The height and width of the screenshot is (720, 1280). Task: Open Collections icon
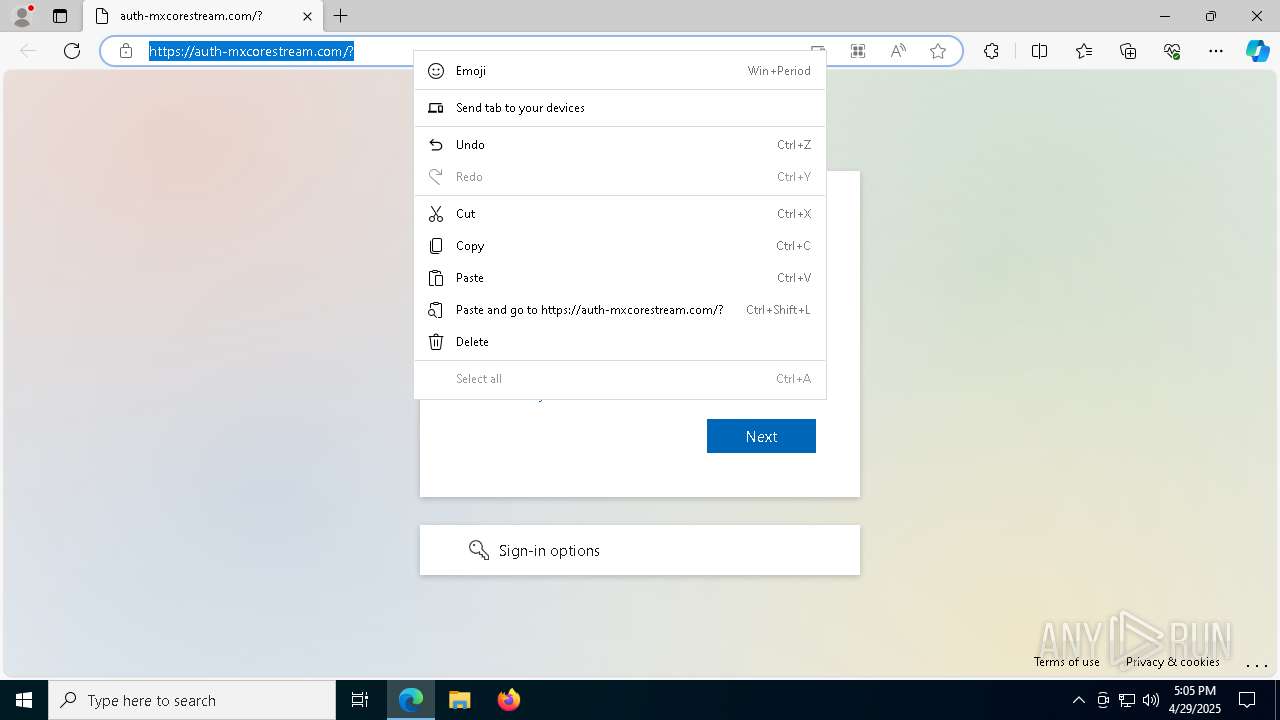pyautogui.click(x=1128, y=51)
